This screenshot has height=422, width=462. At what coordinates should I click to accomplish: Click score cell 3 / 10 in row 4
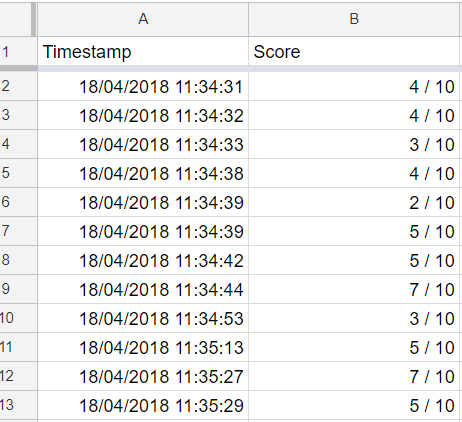pyautogui.click(x=354, y=144)
